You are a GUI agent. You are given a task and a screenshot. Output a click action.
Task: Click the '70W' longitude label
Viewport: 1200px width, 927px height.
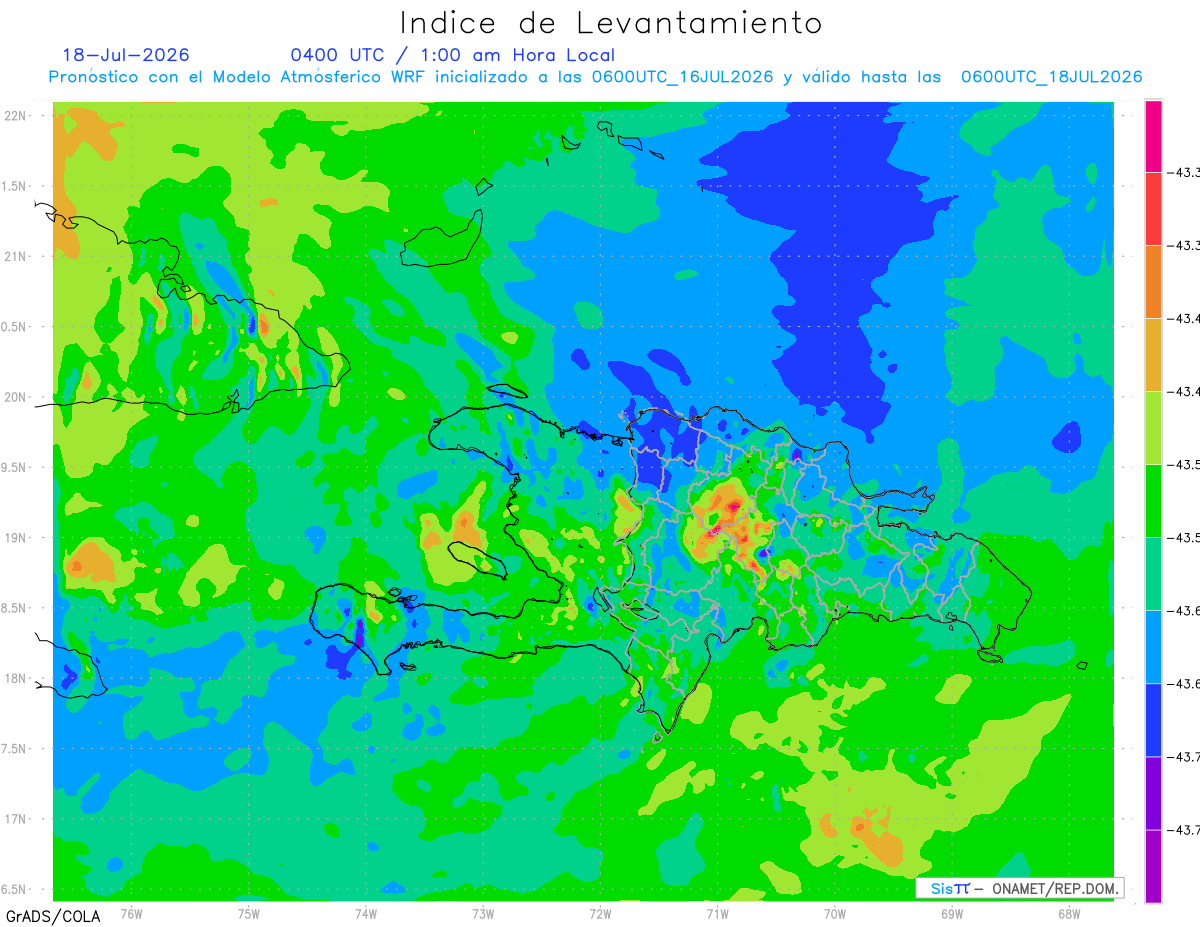tap(835, 913)
